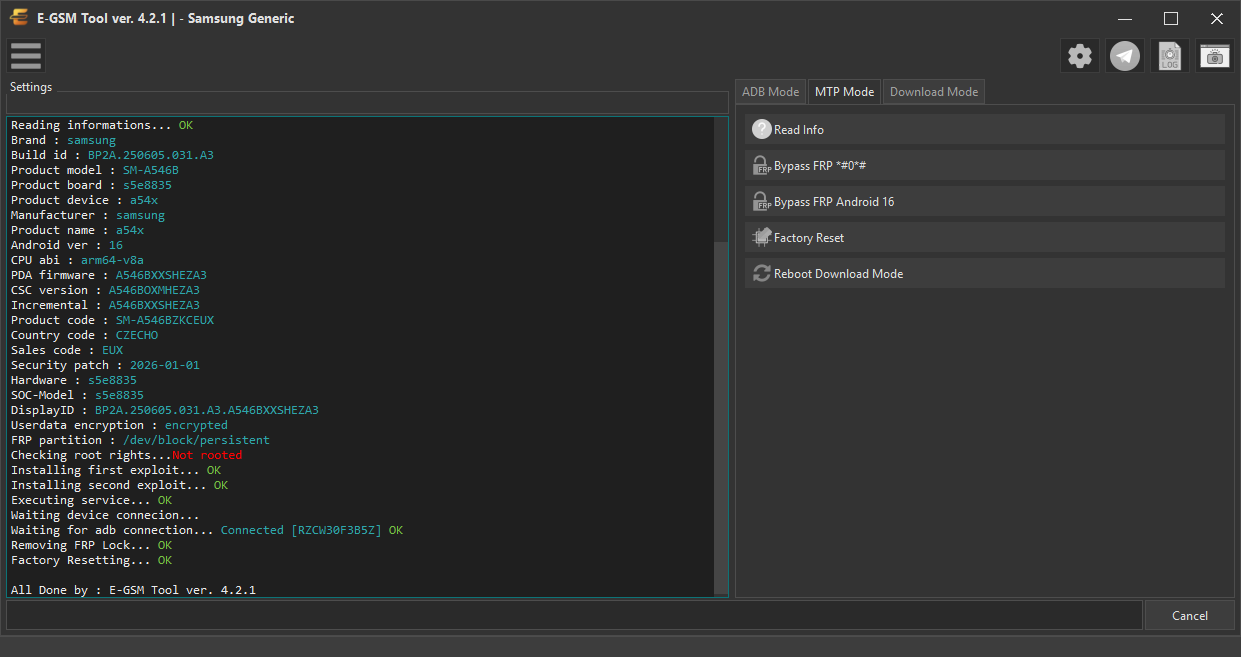Click the Build id BP2A.250605.031.A3 value
Viewport: 1241px width, 657px height.
click(x=151, y=155)
